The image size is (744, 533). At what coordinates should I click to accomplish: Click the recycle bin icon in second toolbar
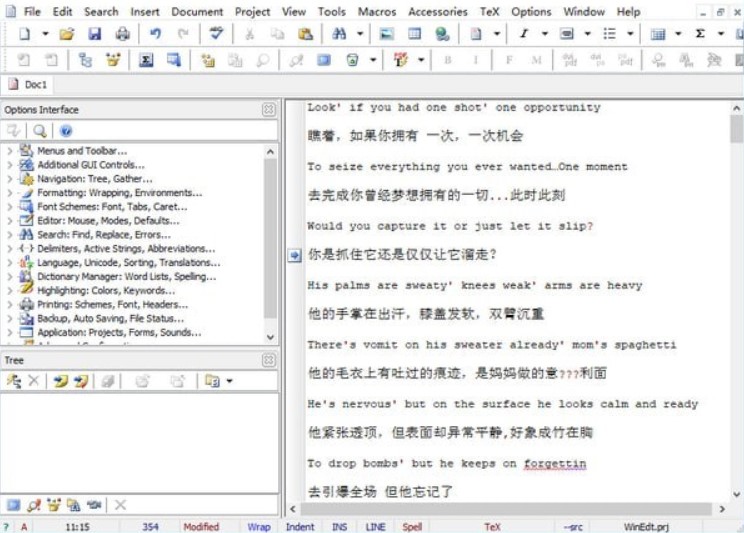point(352,60)
